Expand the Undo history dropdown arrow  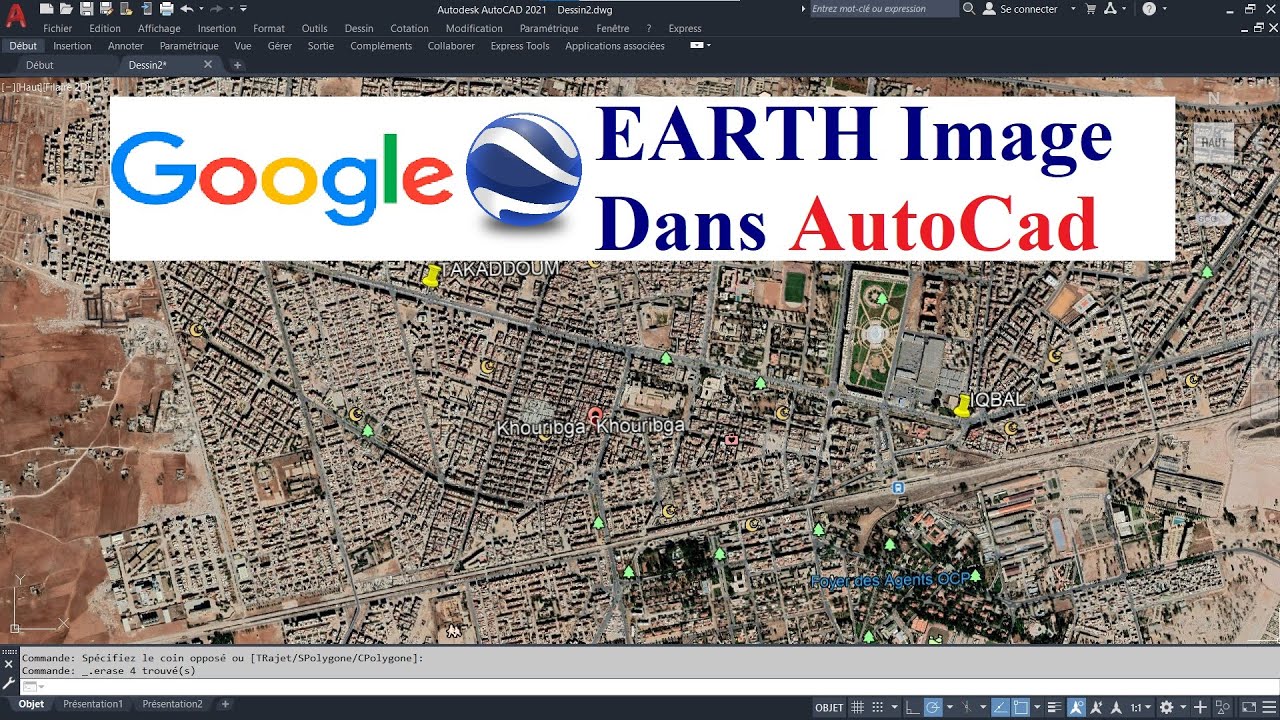pyautogui.click(x=201, y=9)
